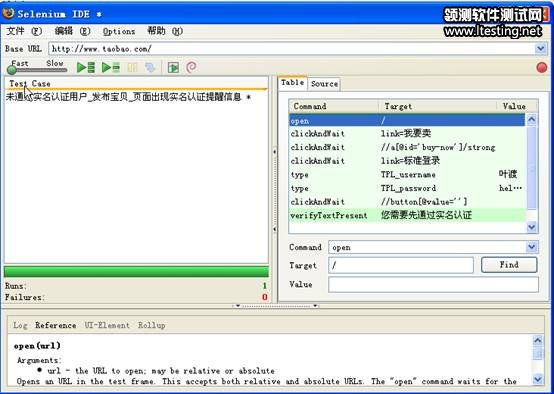
Task: Adjust the Fast-Slow speed slider
Action: pos(37,70)
